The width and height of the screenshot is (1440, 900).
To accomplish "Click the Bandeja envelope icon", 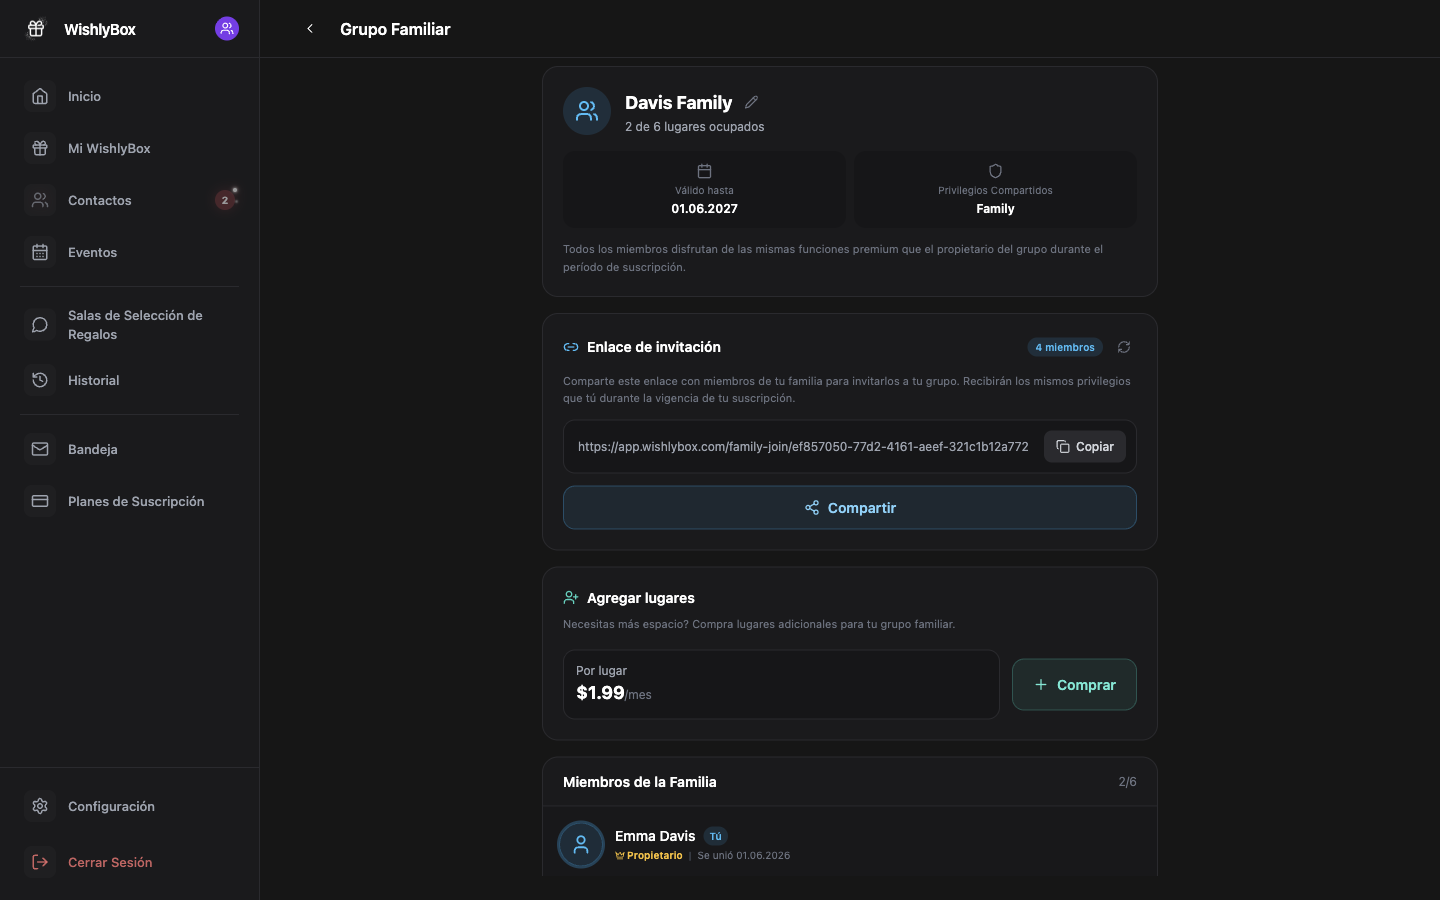I will click(40, 449).
